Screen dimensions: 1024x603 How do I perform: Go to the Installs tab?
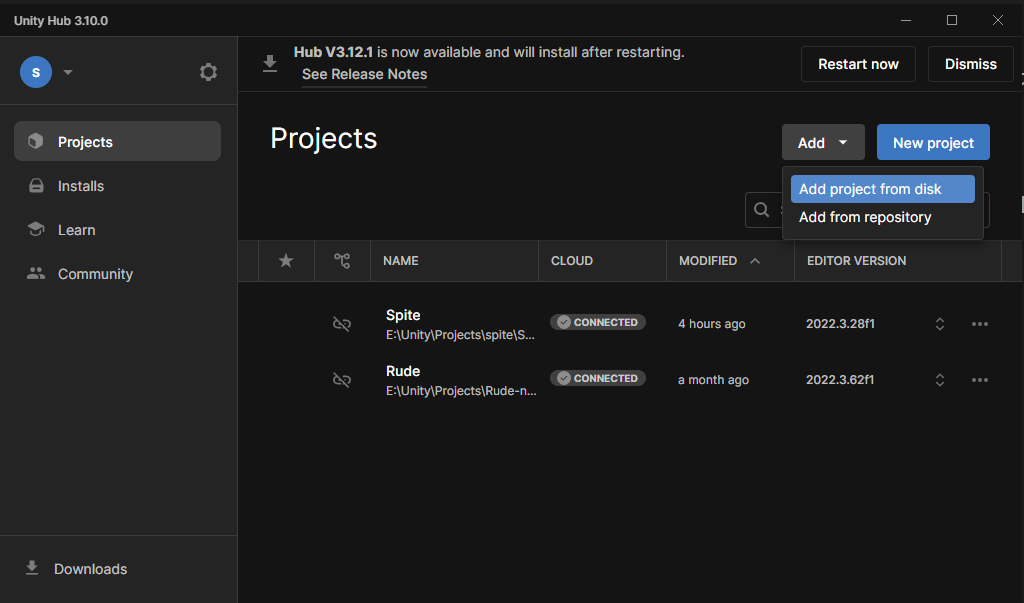[x=81, y=186]
